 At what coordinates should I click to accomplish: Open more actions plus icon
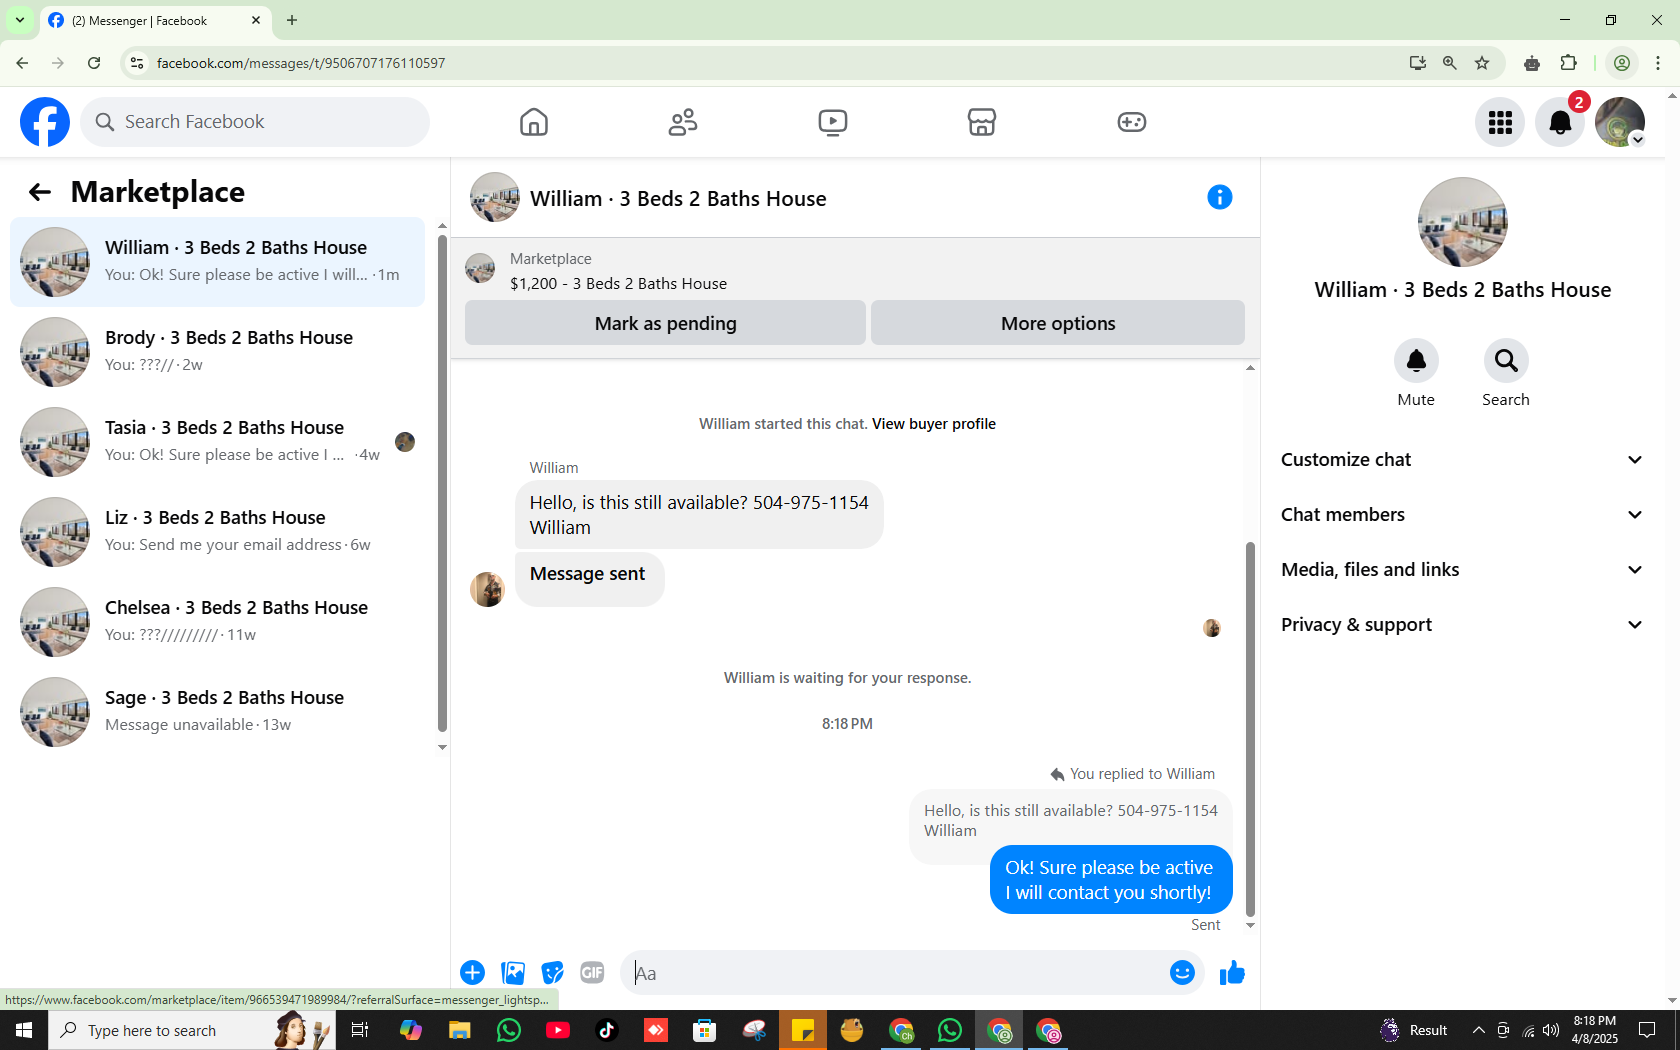[472, 973]
